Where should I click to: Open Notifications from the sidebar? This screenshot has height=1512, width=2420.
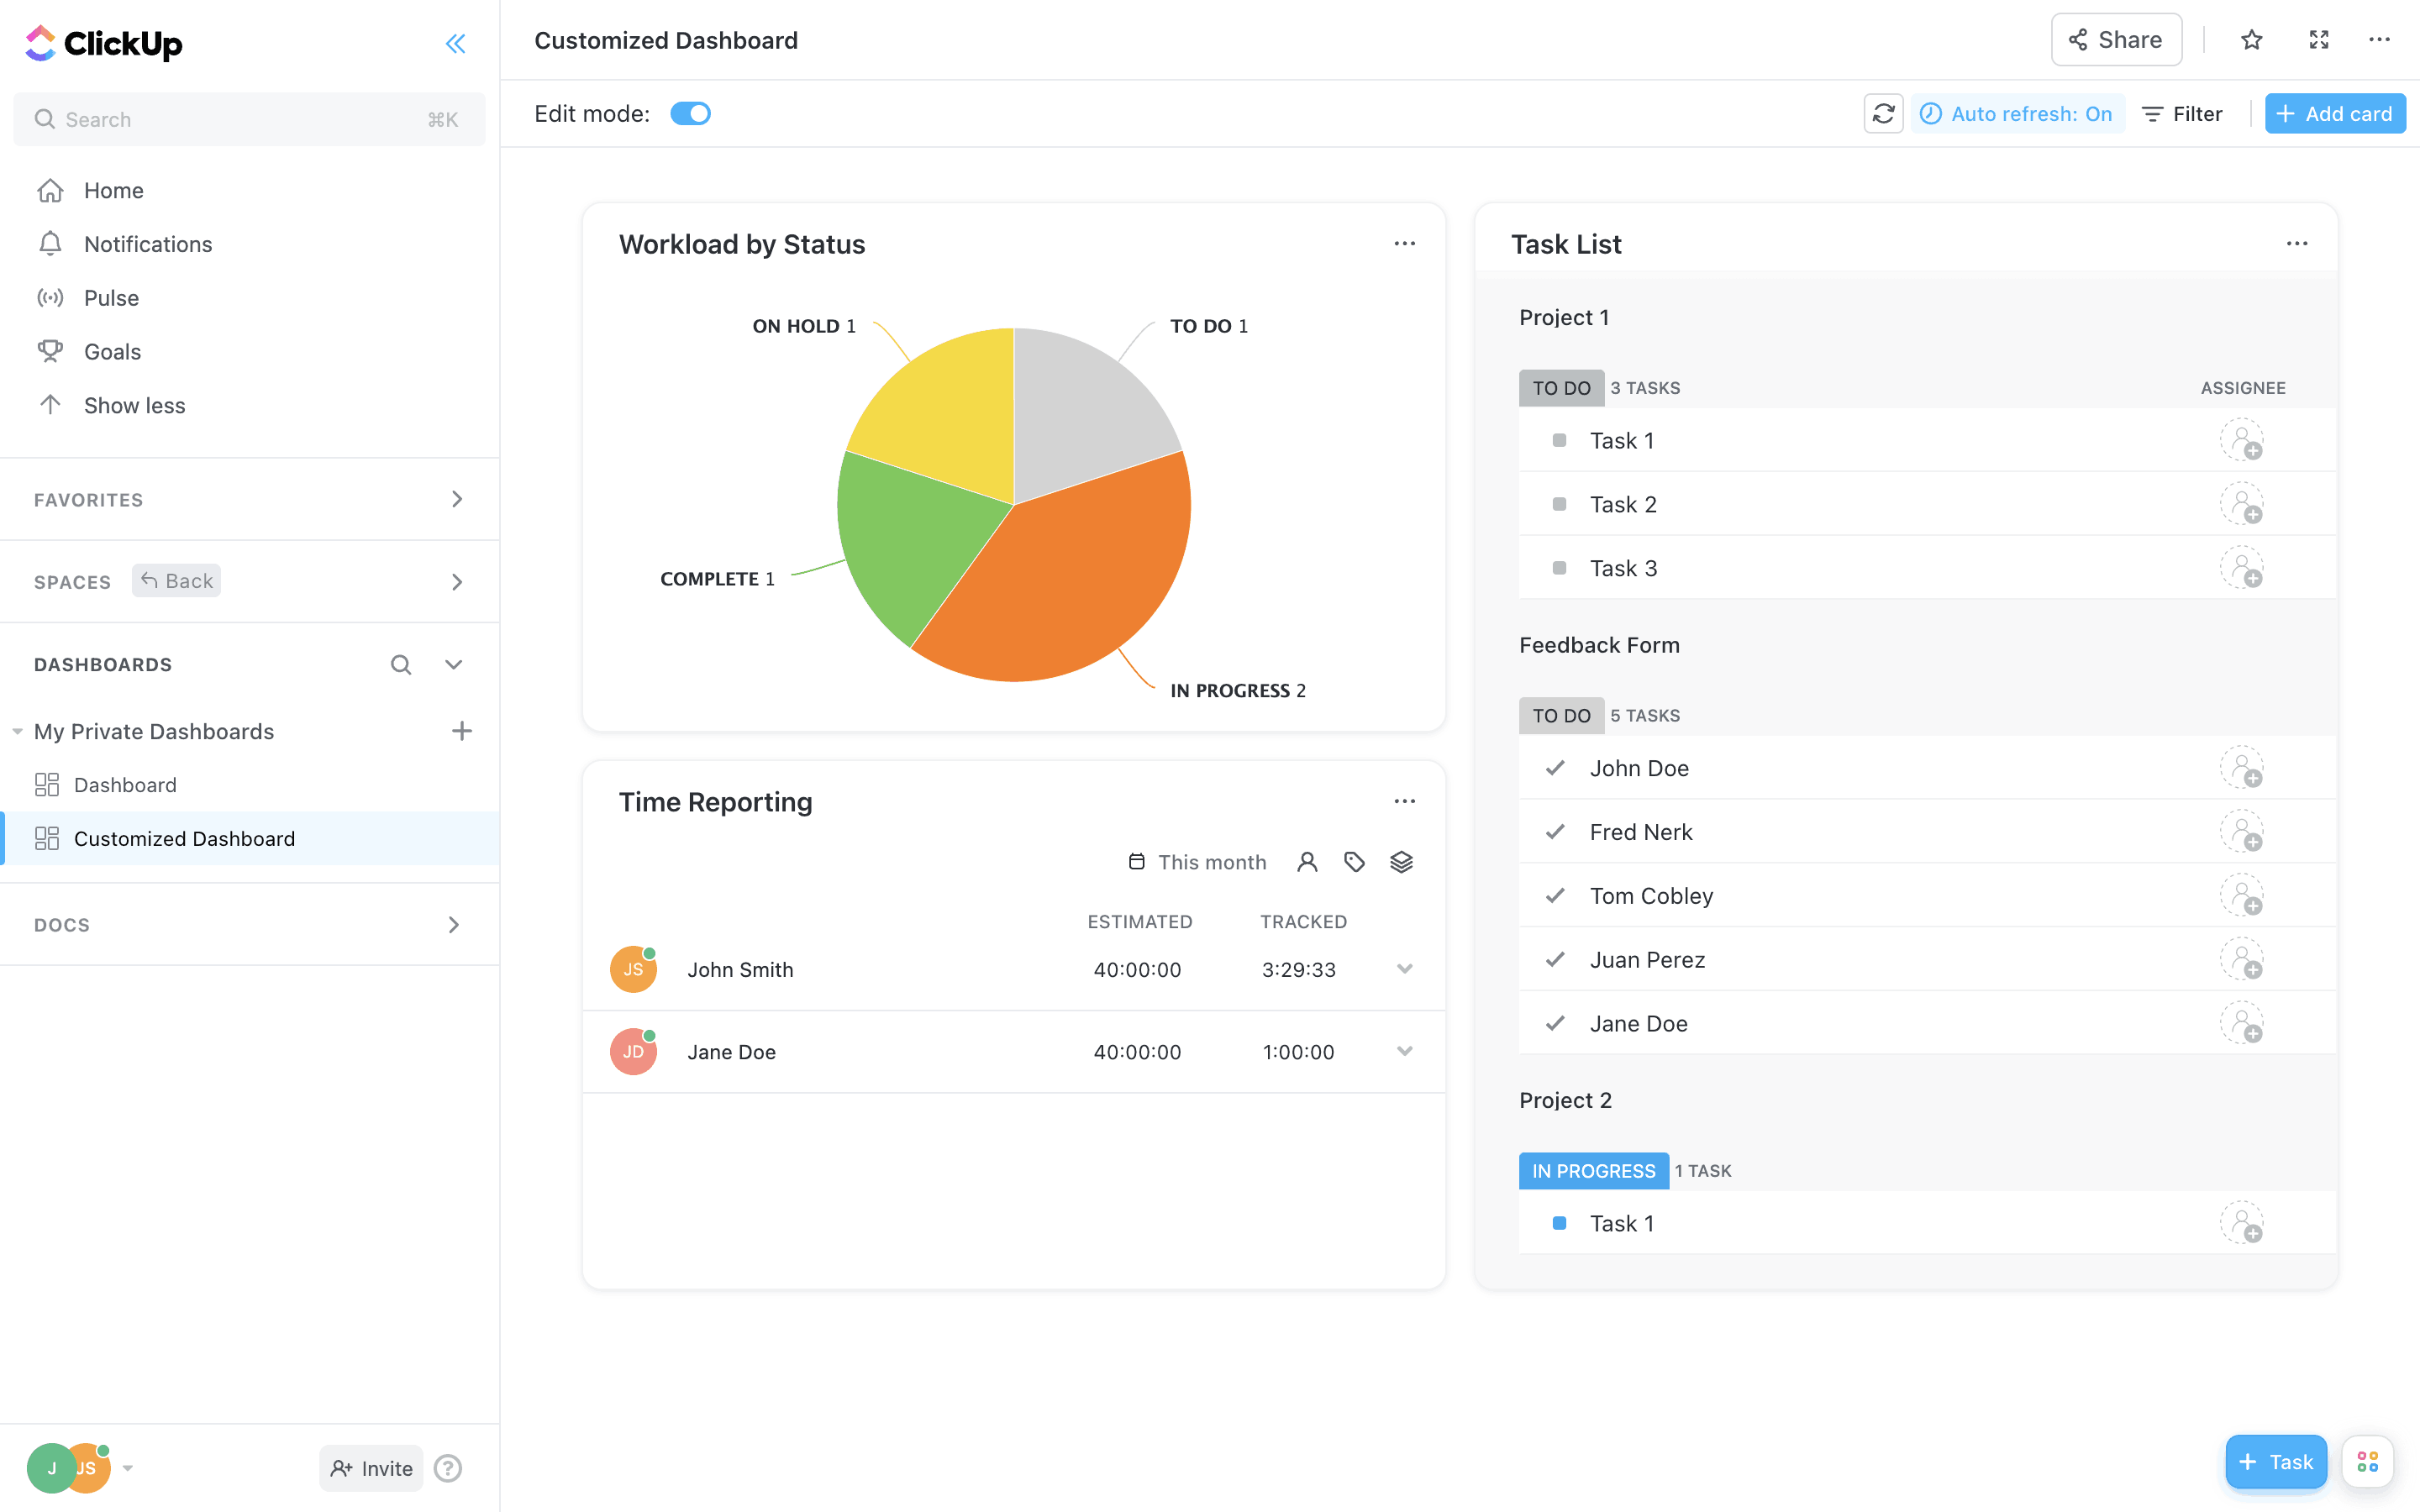tap(148, 244)
